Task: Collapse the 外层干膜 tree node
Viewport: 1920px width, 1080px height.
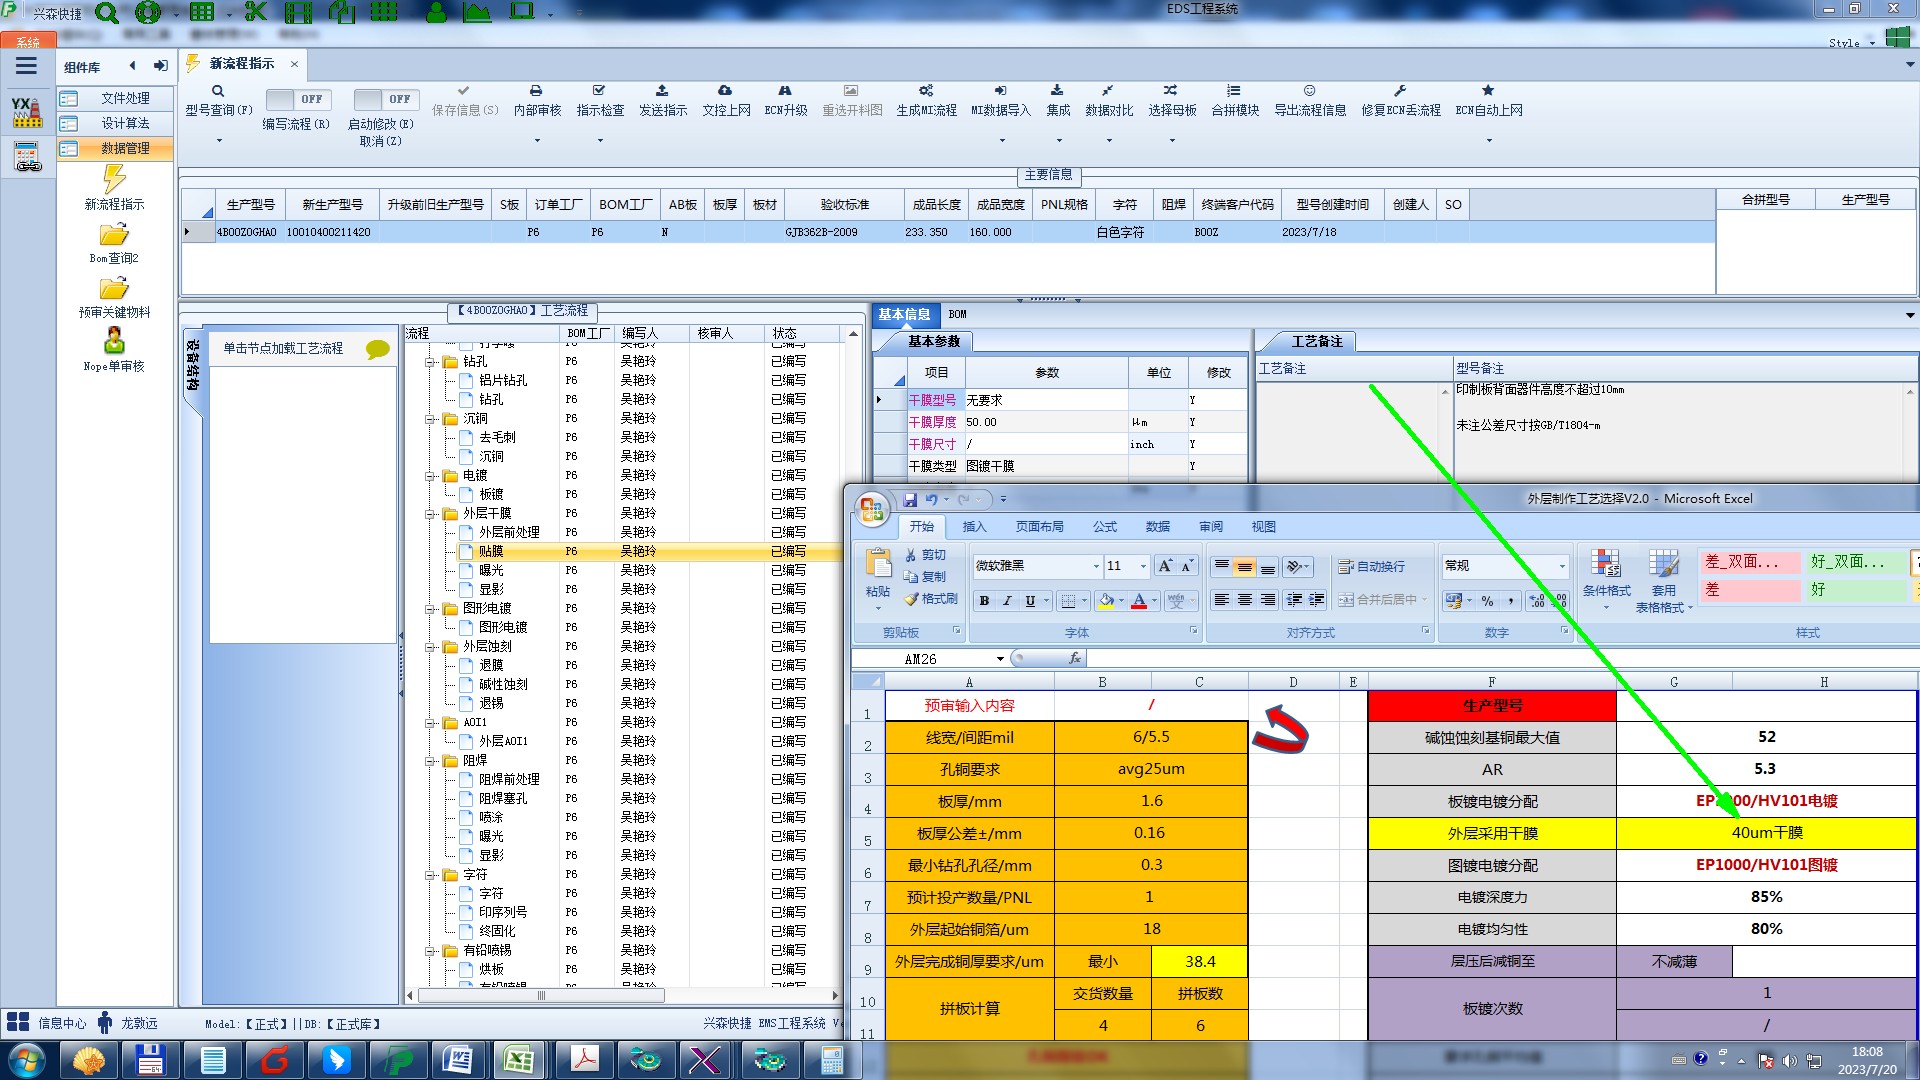Action: [430, 514]
